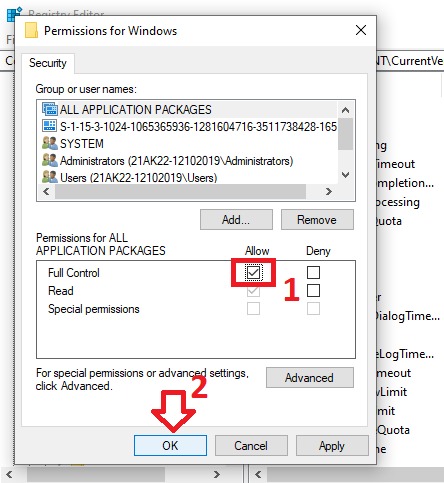Viewport: 444px width, 483px height.
Task: Close the Permissions for Windows dialog
Action: pyautogui.click(x=361, y=30)
